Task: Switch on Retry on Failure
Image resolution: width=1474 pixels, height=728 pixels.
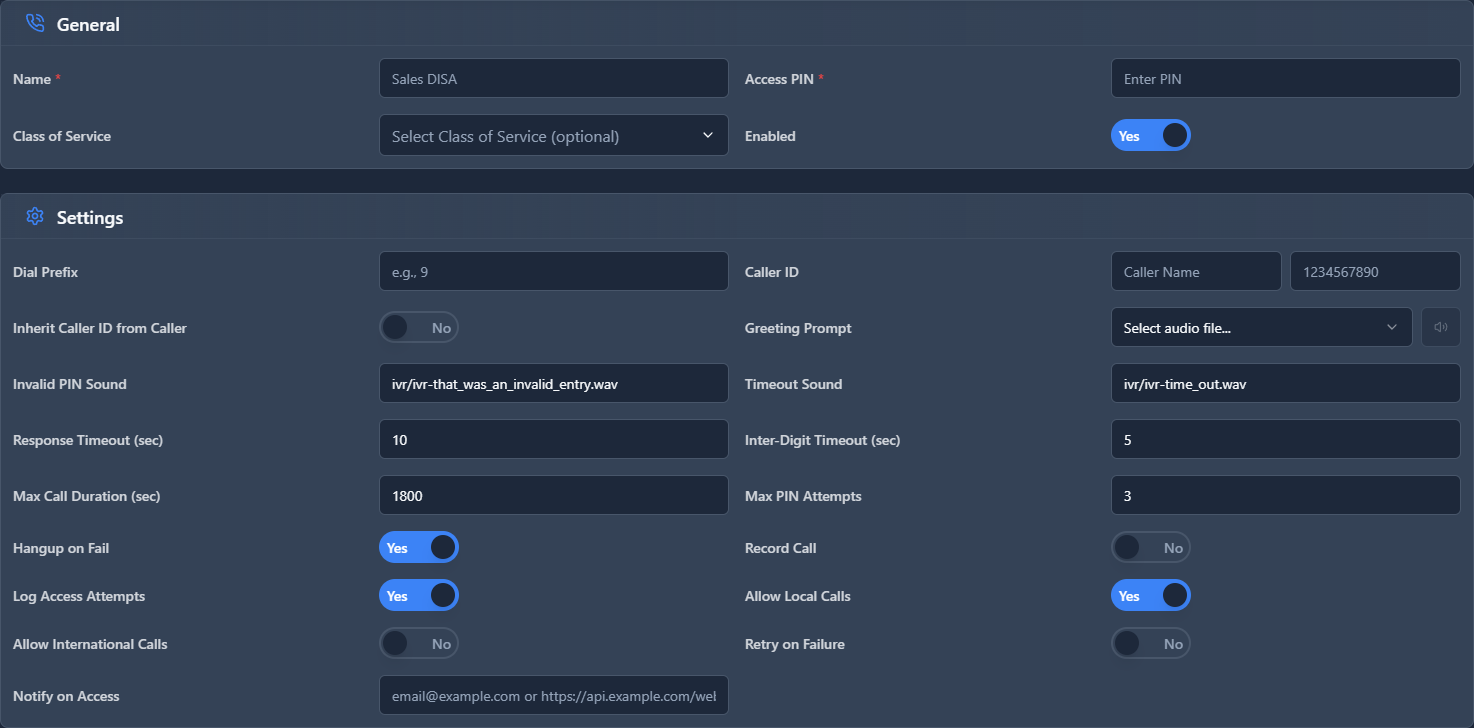Action: click(x=1150, y=644)
